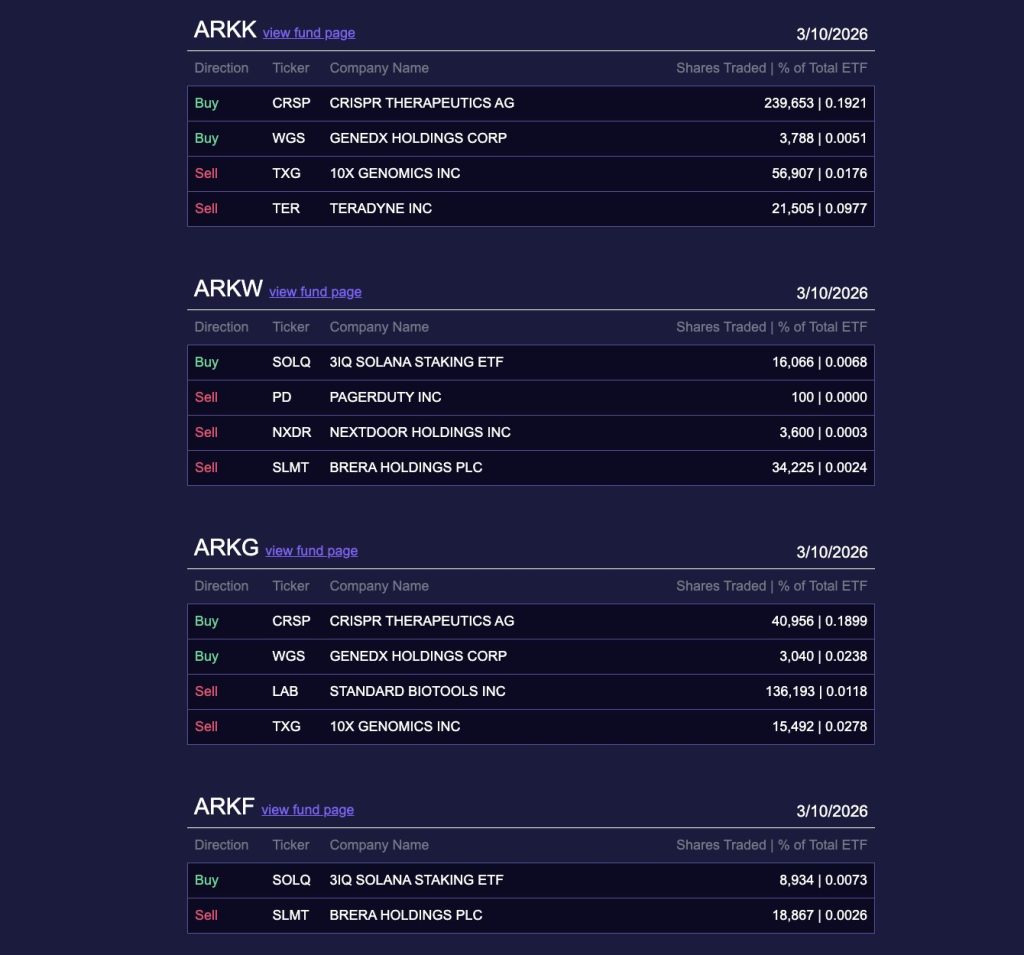The image size is (1024, 955).
Task: Click ARKF SOLQ ticker cell
Action: click(x=291, y=881)
